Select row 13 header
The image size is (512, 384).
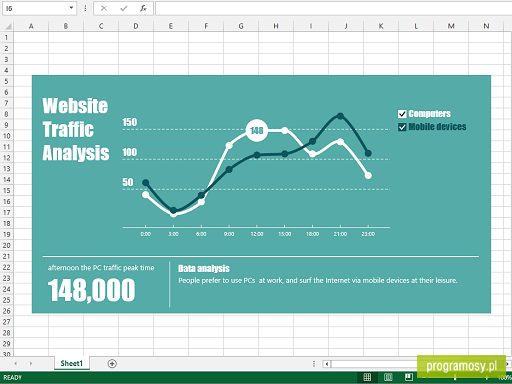[x=6, y=169]
